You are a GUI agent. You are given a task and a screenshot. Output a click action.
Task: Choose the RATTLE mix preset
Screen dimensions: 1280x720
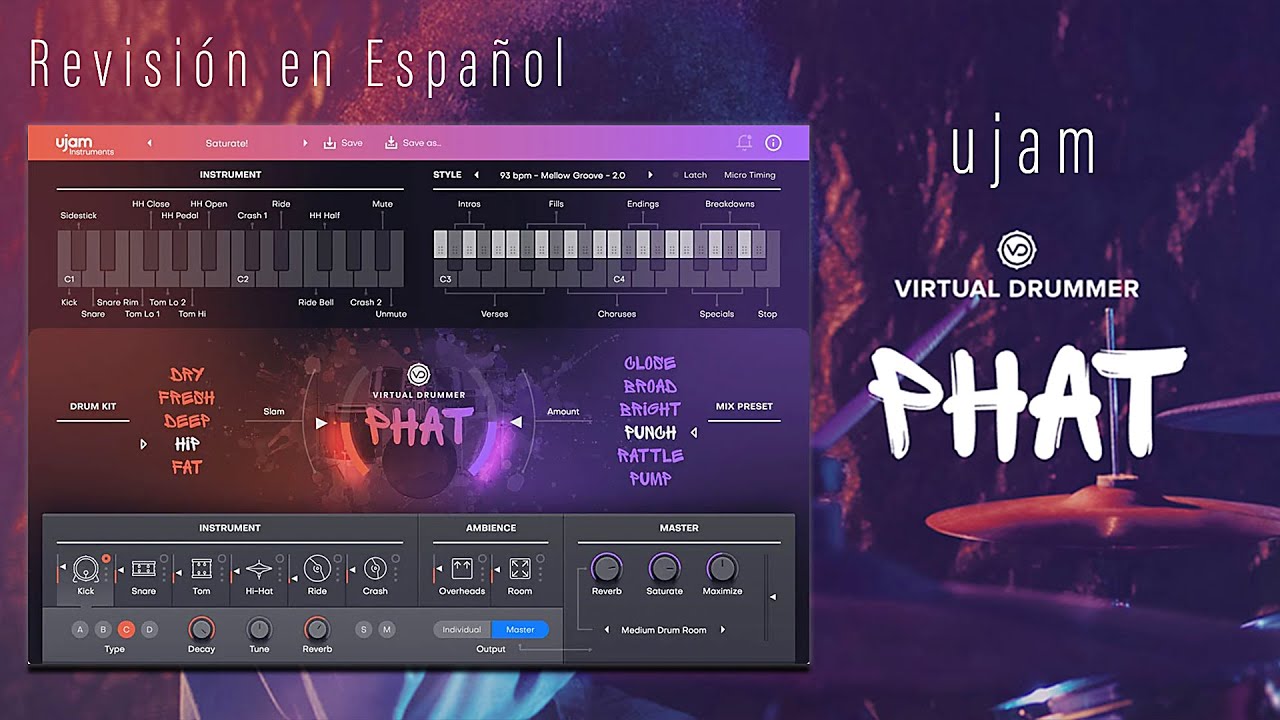pyautogui.click(x=650, y=456)
